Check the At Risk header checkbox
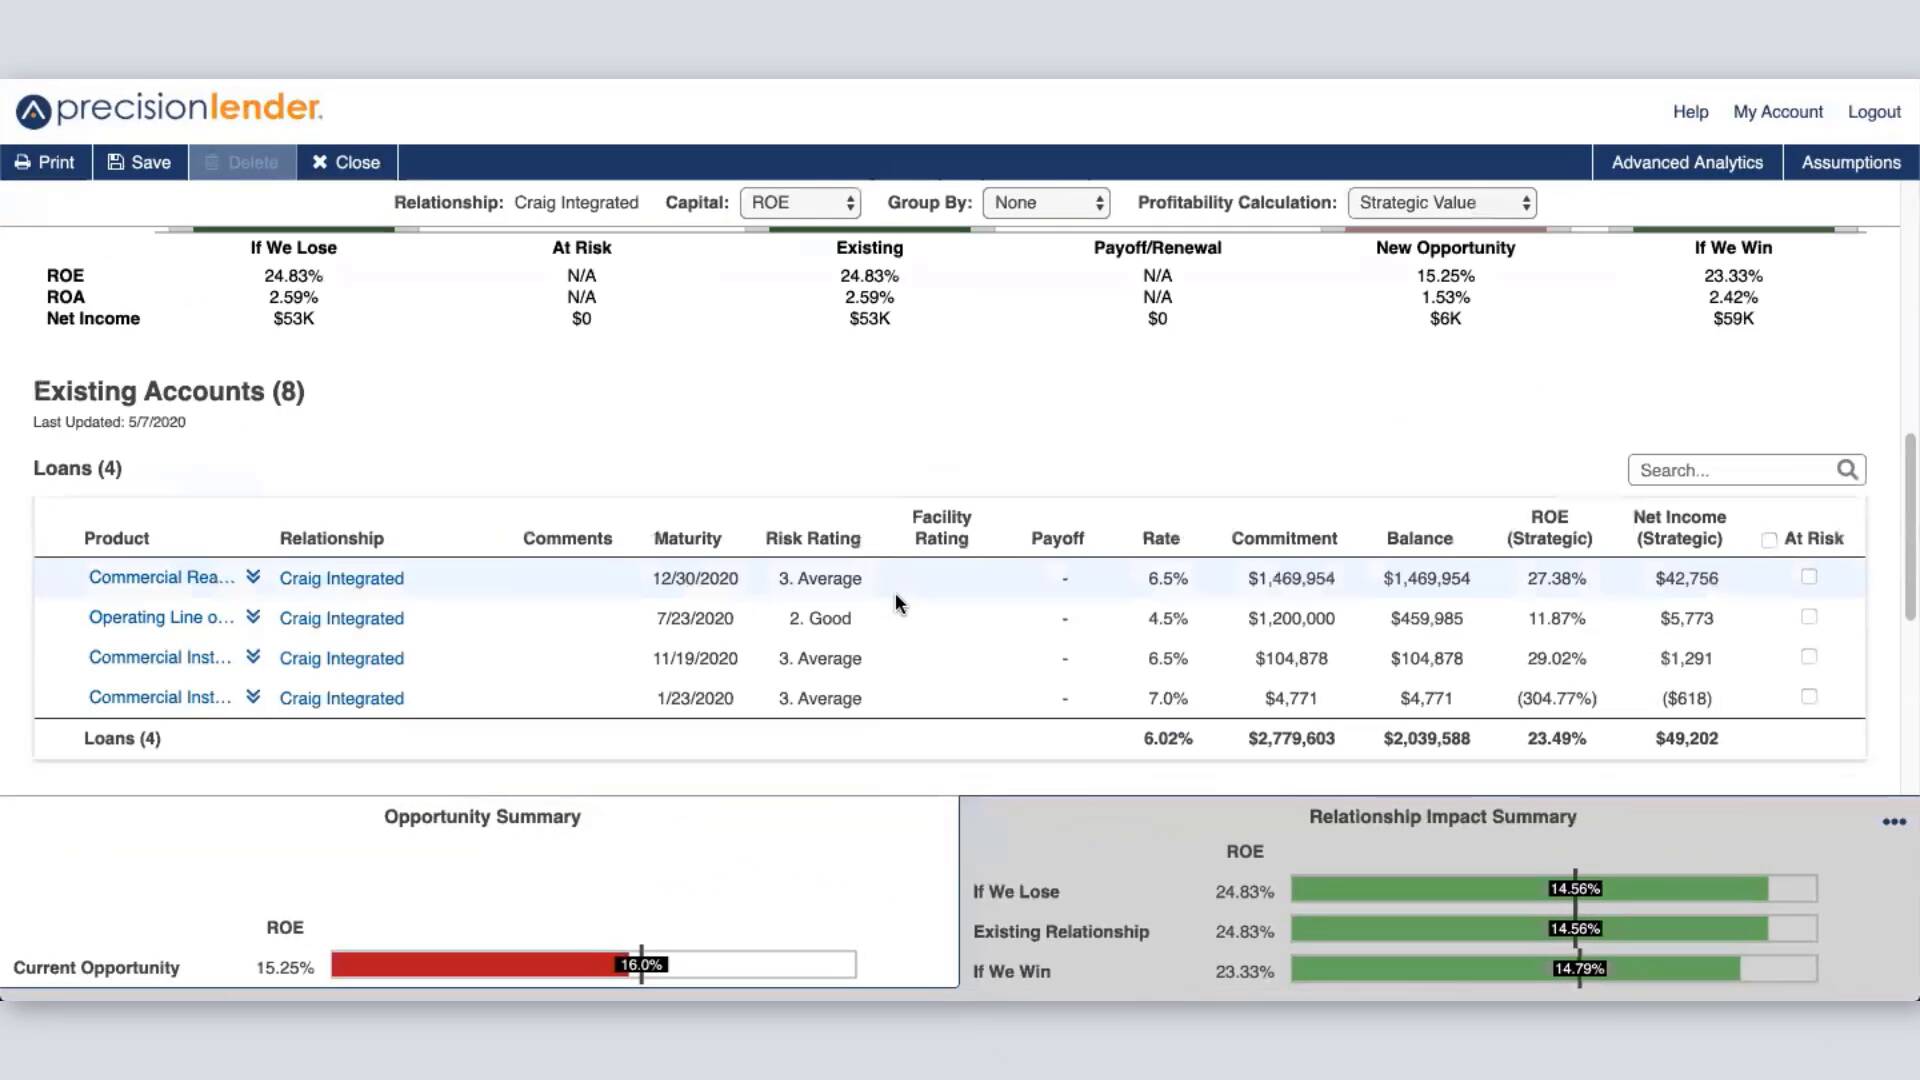The height and width of the screenshot is (1080, 1920). [x=1769, y=538]
